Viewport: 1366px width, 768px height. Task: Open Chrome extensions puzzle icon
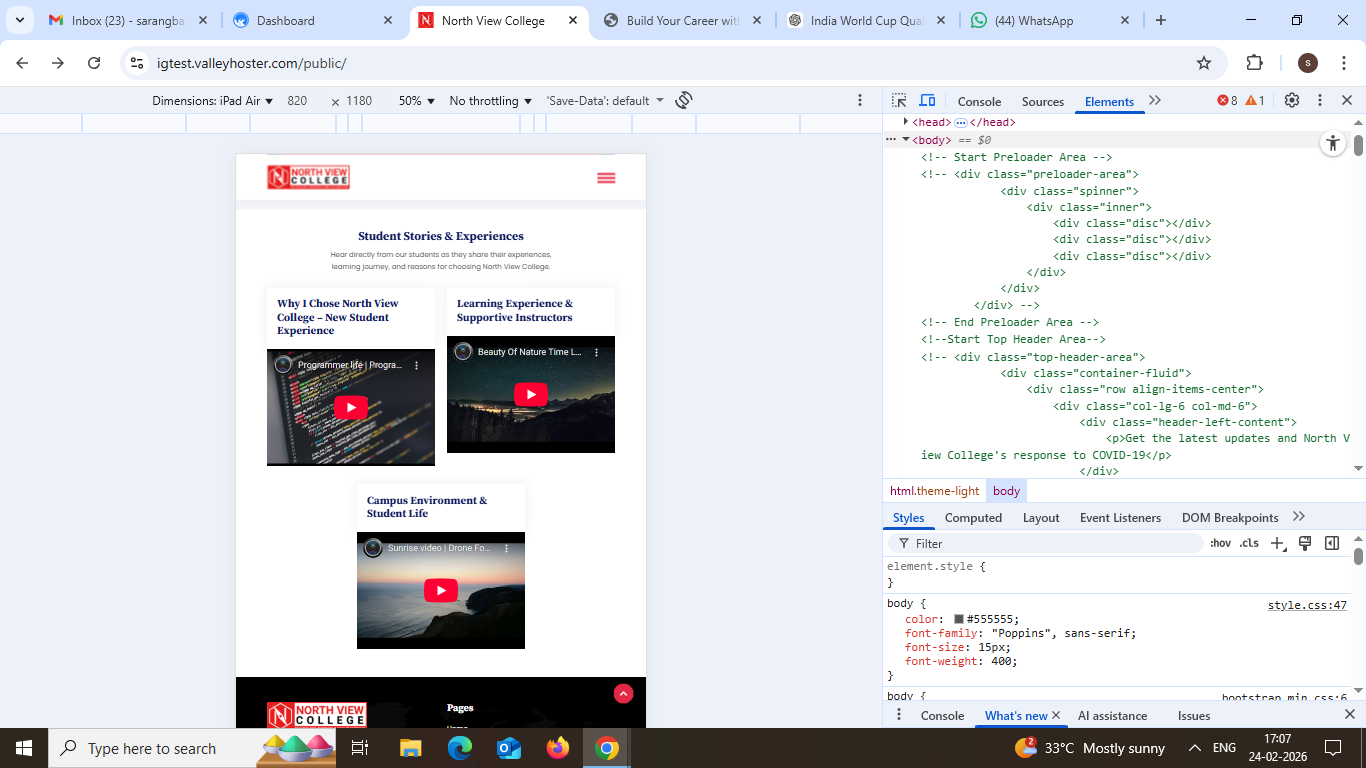pyautogui.click(x=1254, y=63)
